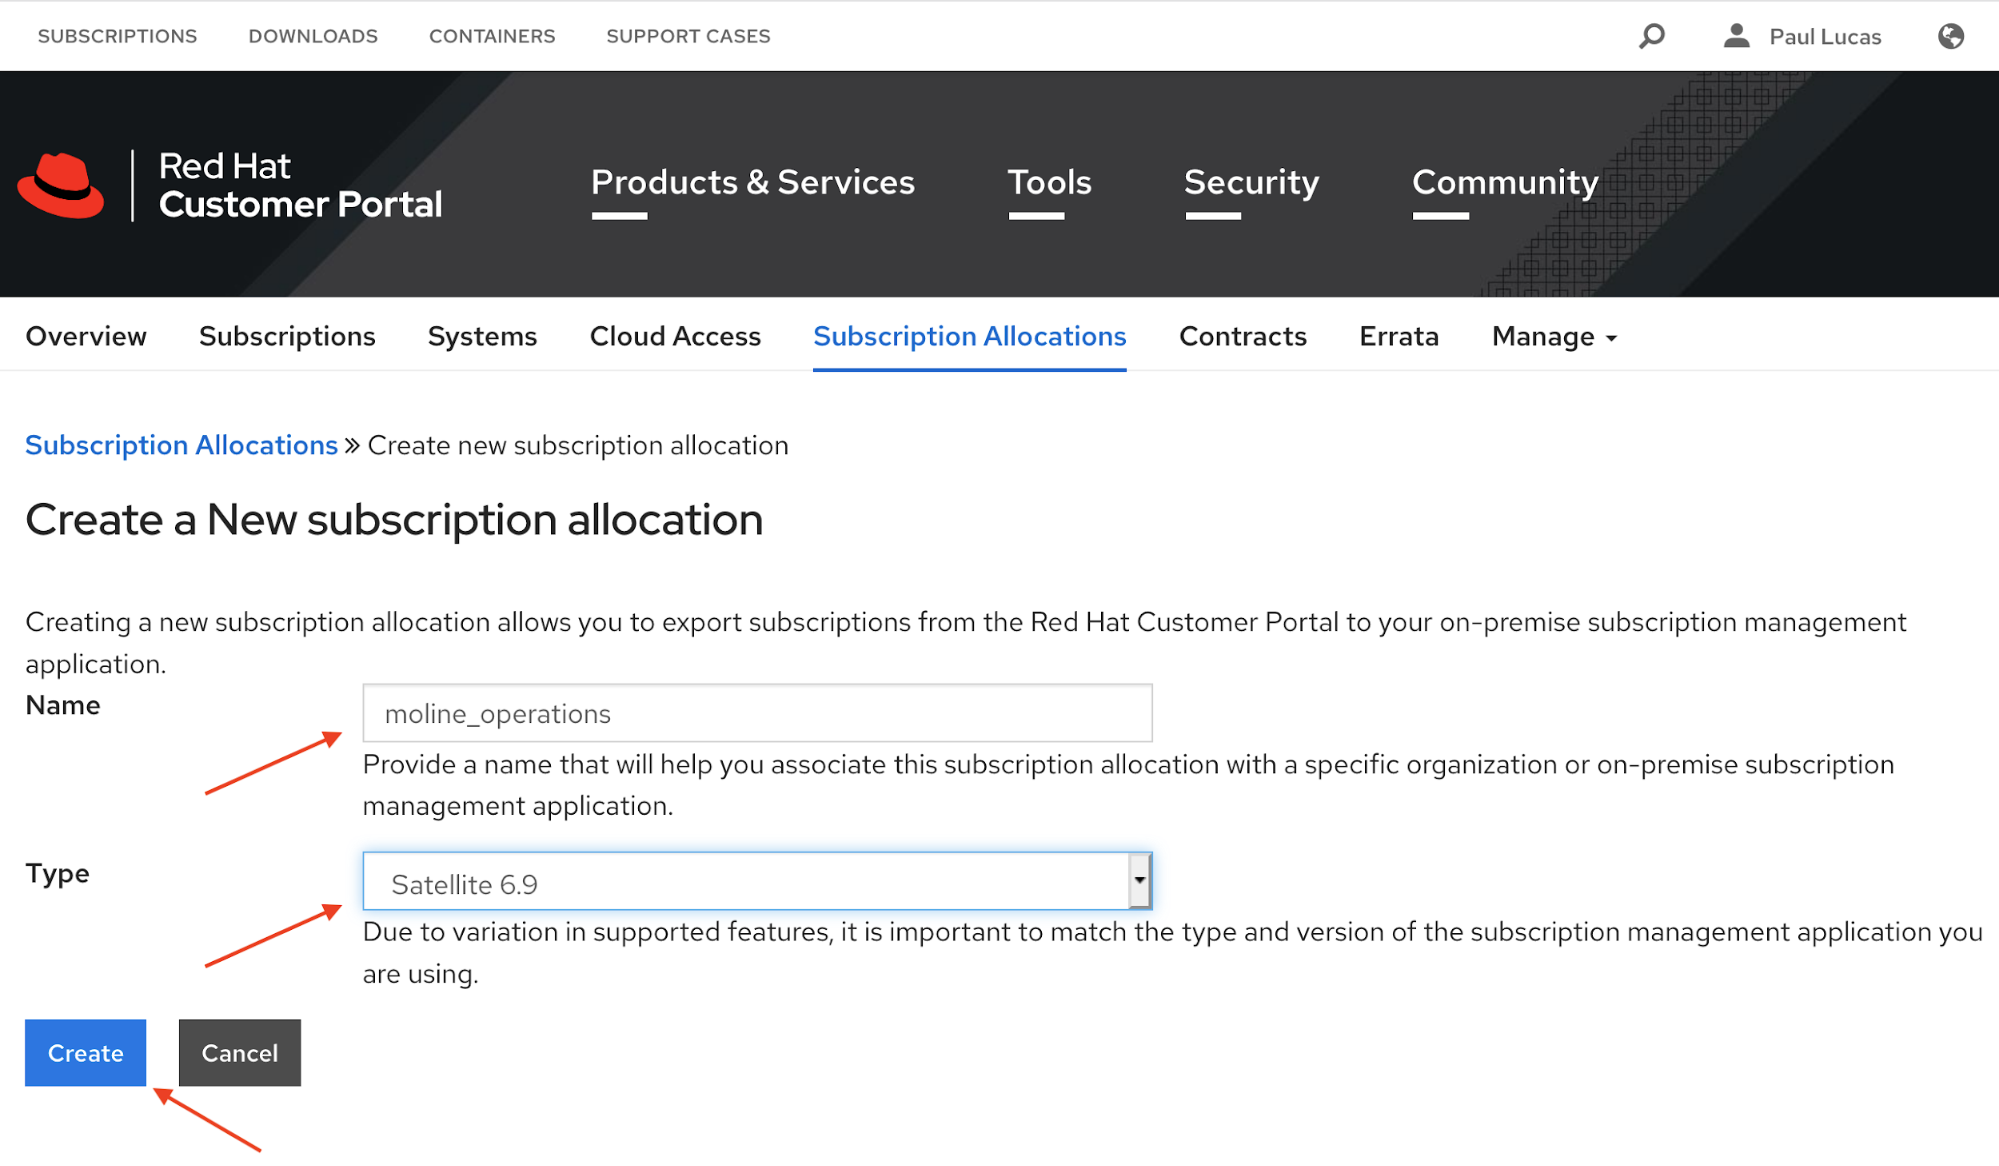Open the Security menu

point(1251,183)
